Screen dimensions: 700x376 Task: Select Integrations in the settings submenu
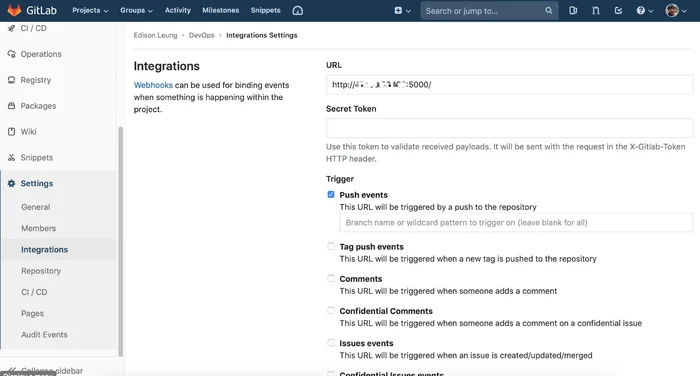tap(45, 250)
